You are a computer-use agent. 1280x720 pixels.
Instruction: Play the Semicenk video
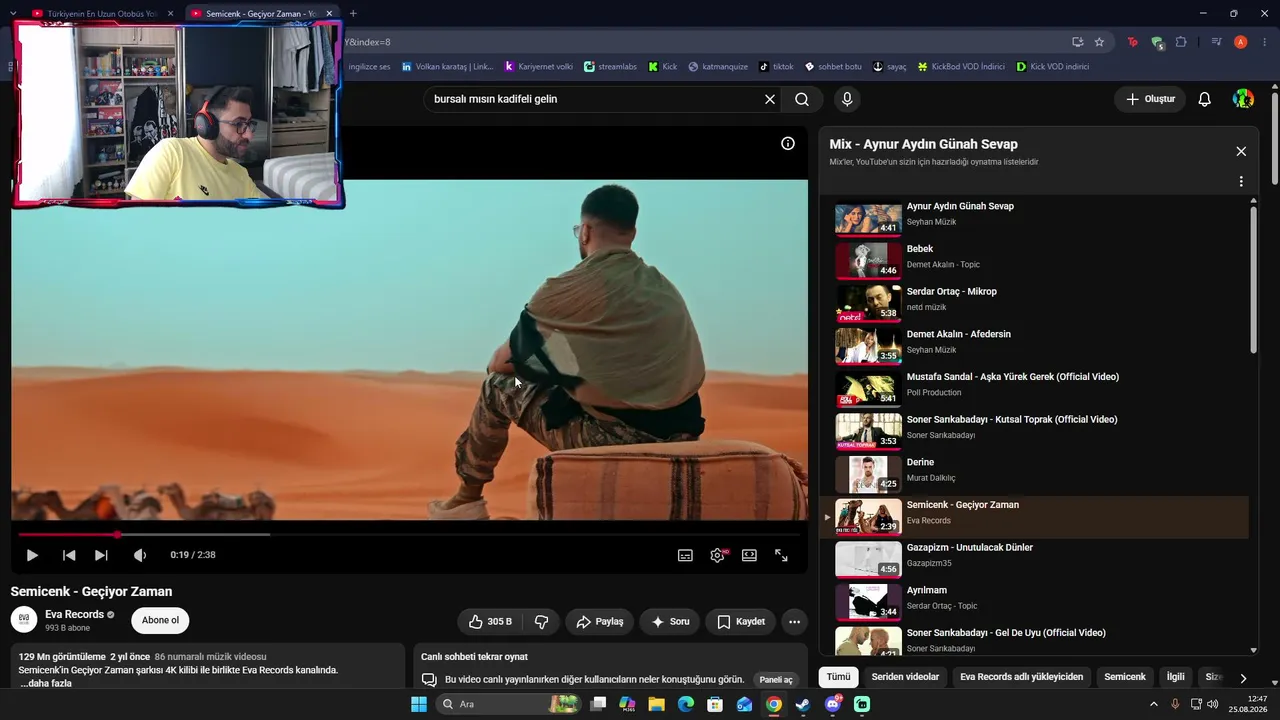coord(32,555)
